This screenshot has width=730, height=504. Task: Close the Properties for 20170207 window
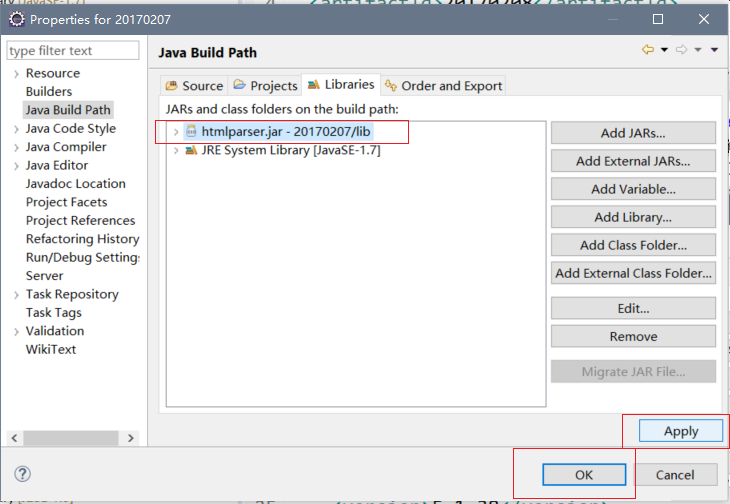coord(704,19)
